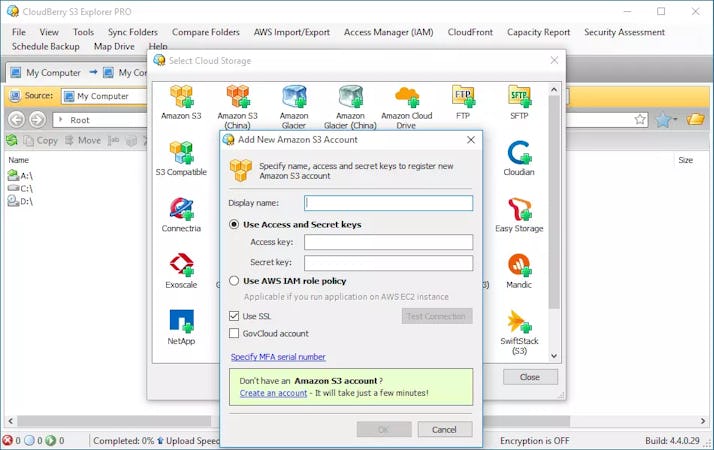
Task: Select the D:\ drive in file list
Action: pyautogui.click(x=21, y=201)
